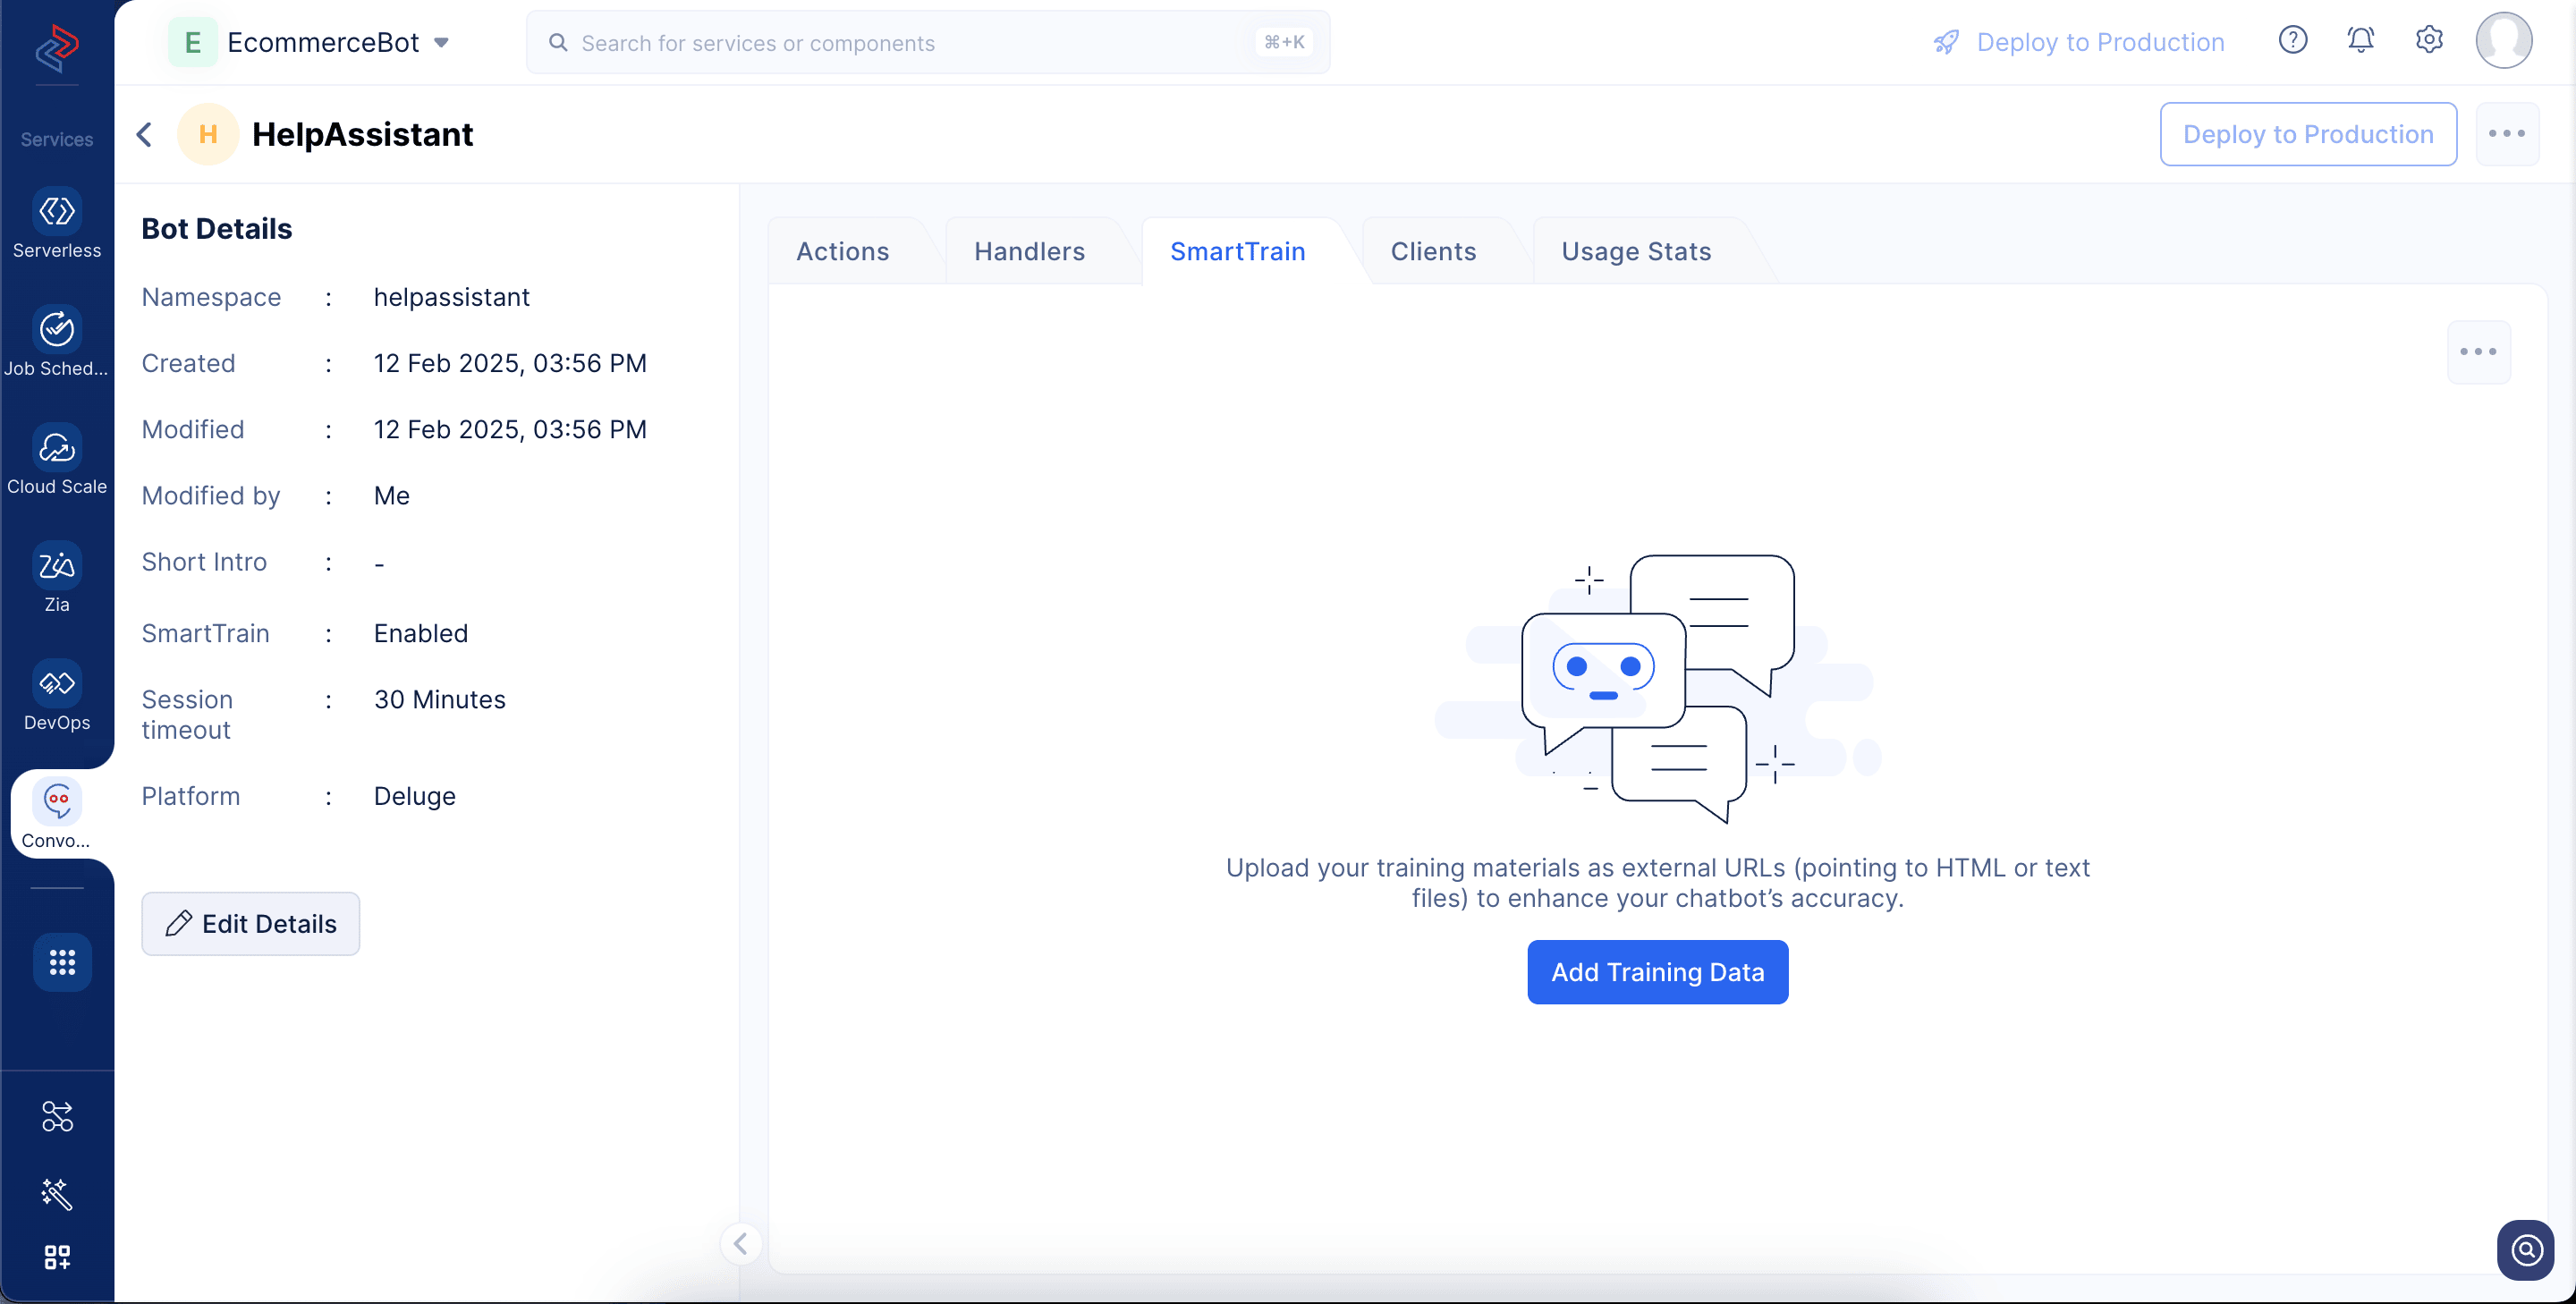
Task: Expand the EcommerceBot project dropdown
Action: tap(441, 43)
